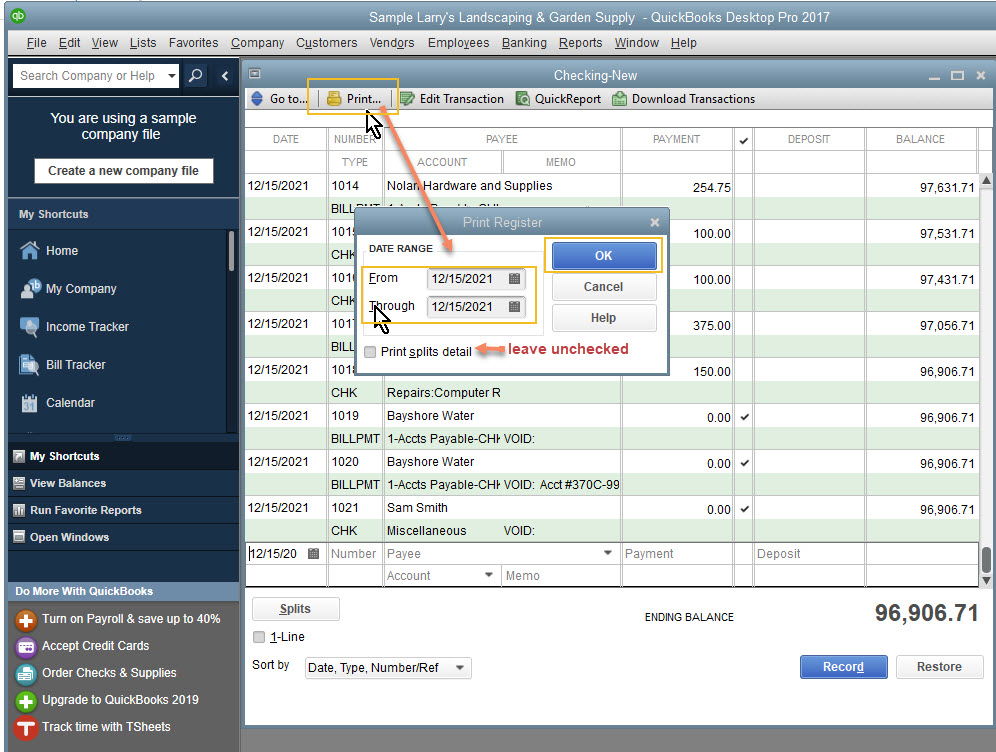
Task: Open the Lists menu
Action: 143,43
